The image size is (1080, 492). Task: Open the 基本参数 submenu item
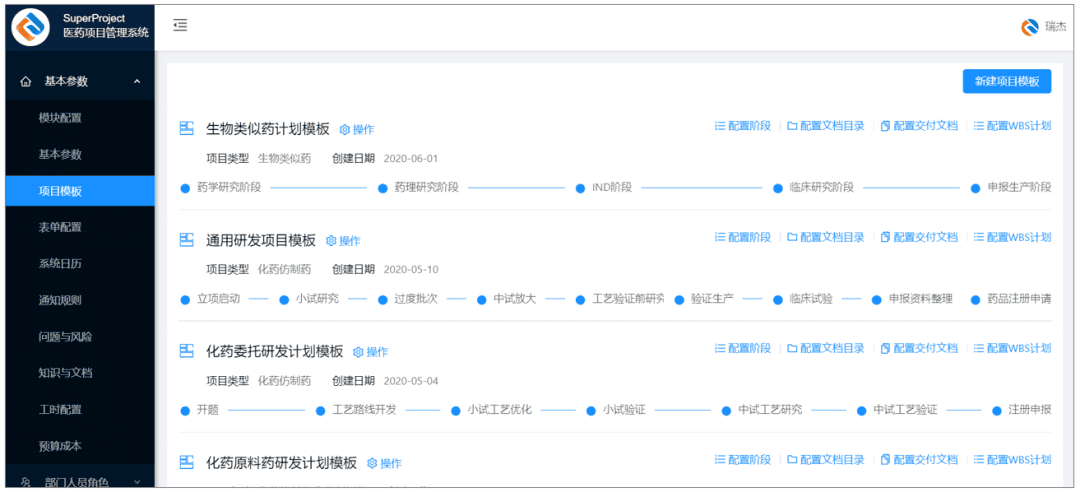[80, 154]
